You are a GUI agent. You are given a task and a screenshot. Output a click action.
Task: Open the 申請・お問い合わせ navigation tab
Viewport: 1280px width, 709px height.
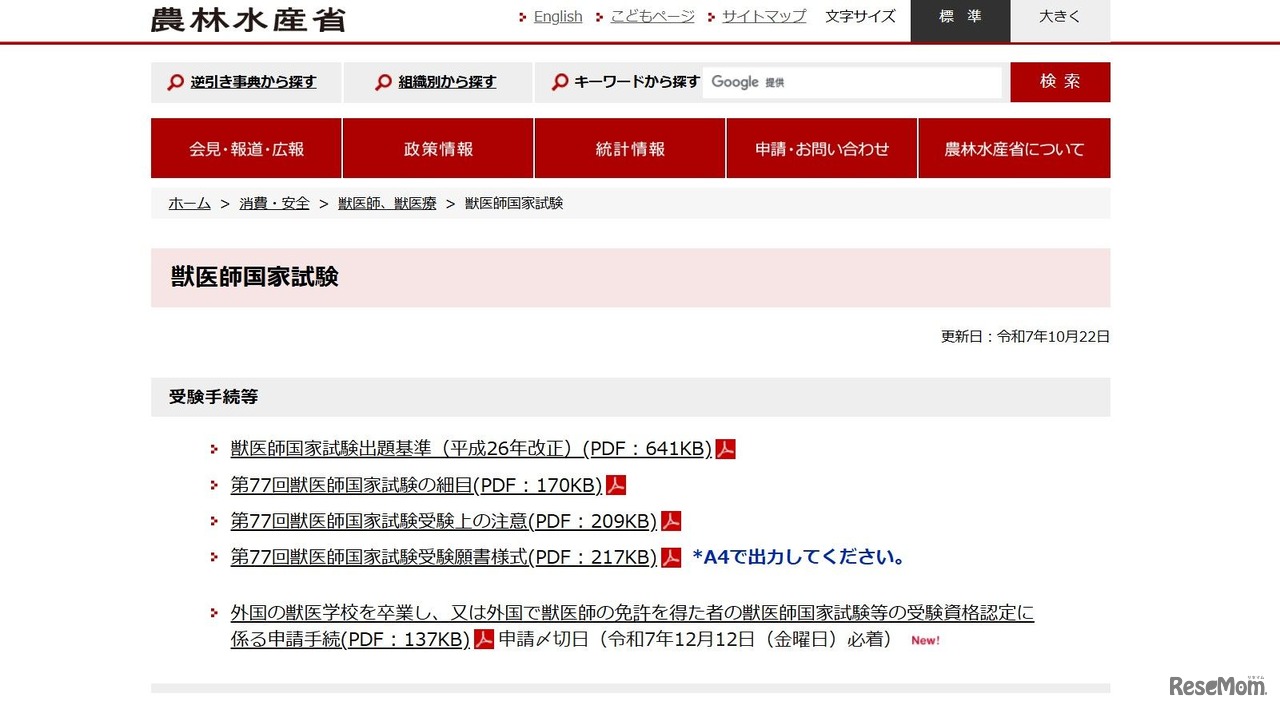(x=821, y=148)
